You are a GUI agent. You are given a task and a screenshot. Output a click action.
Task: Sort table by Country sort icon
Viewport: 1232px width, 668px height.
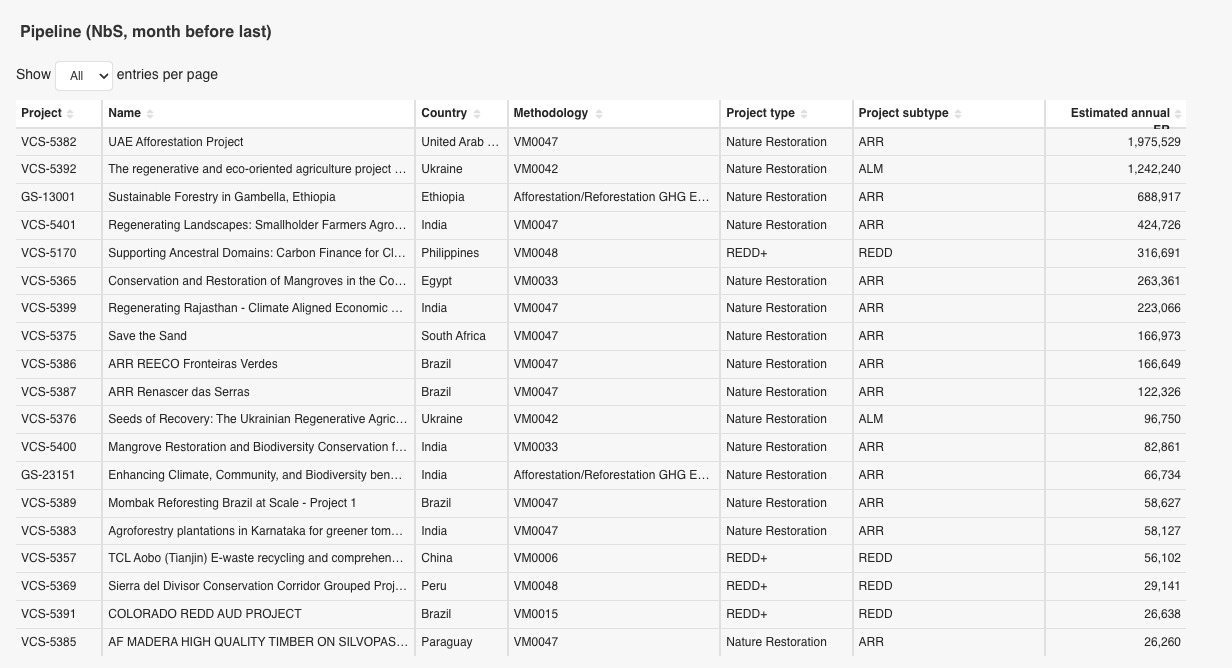click(477, 114)
